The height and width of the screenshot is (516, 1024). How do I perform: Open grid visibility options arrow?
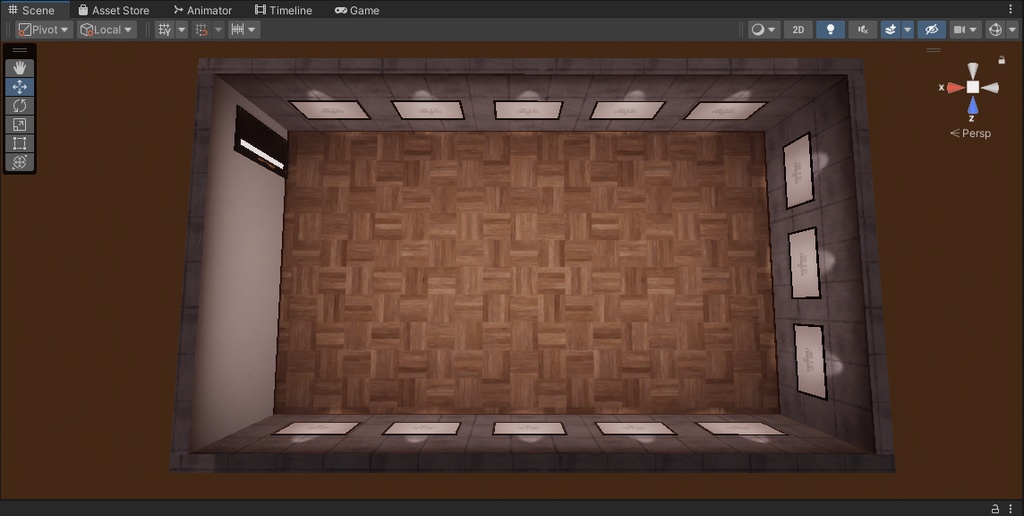[x=182, y=29]
